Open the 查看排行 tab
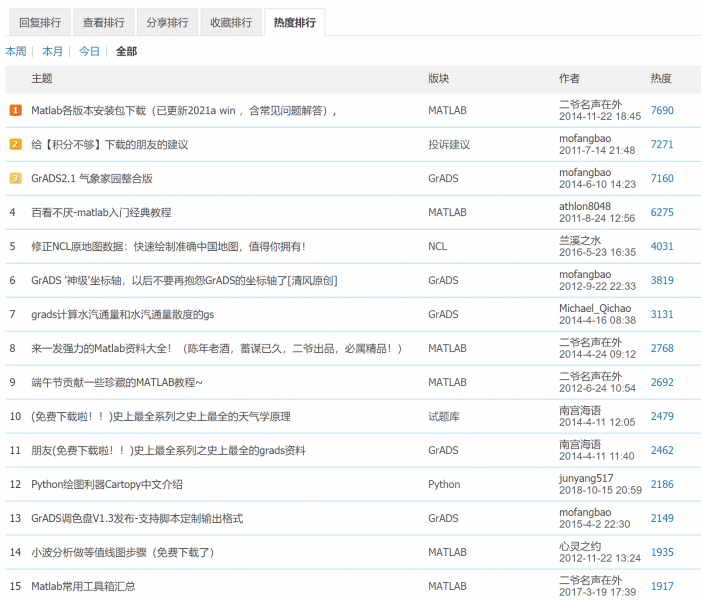This screenshot has height=600, width=701. coord(102,22)
